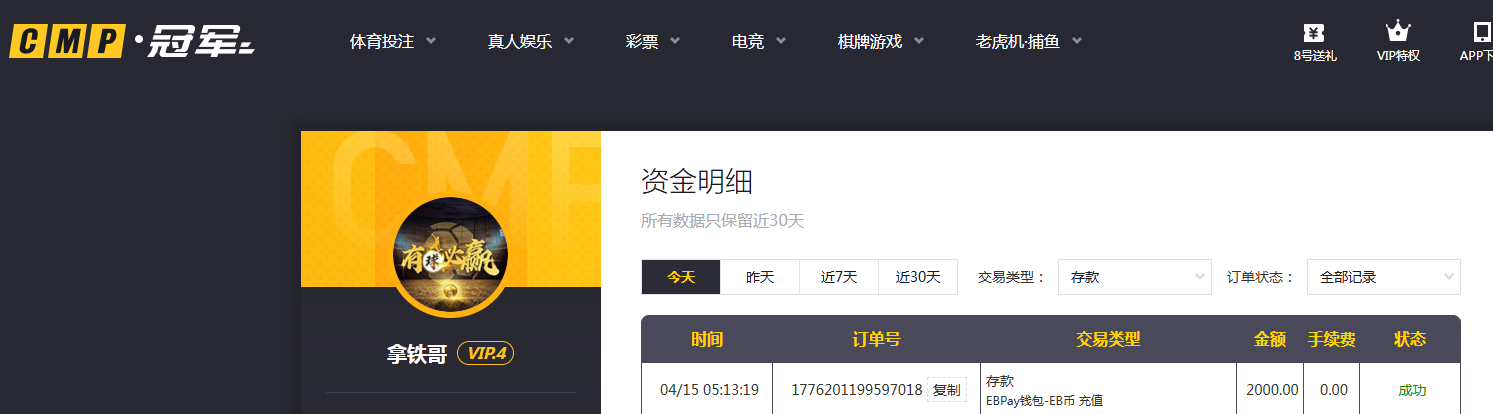Click the 订单号 column header
1493x414 pixels.
(876, 339)
